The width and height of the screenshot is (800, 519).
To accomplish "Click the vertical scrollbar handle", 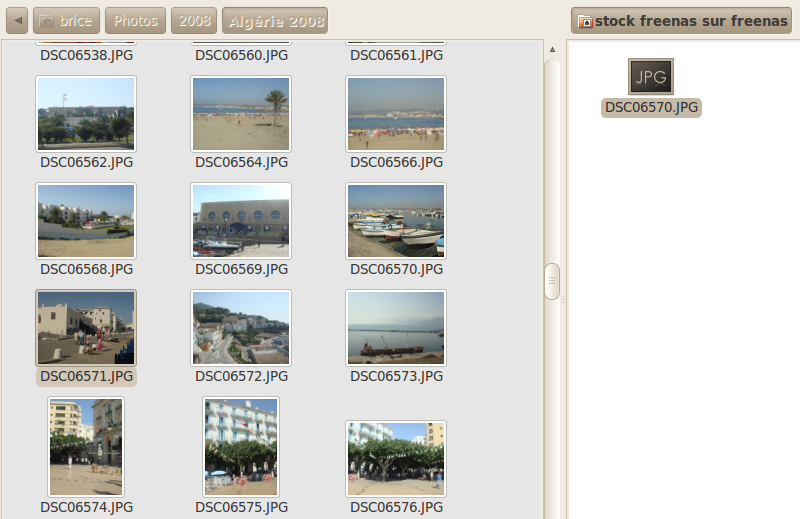I will click(x=552, y=281).
